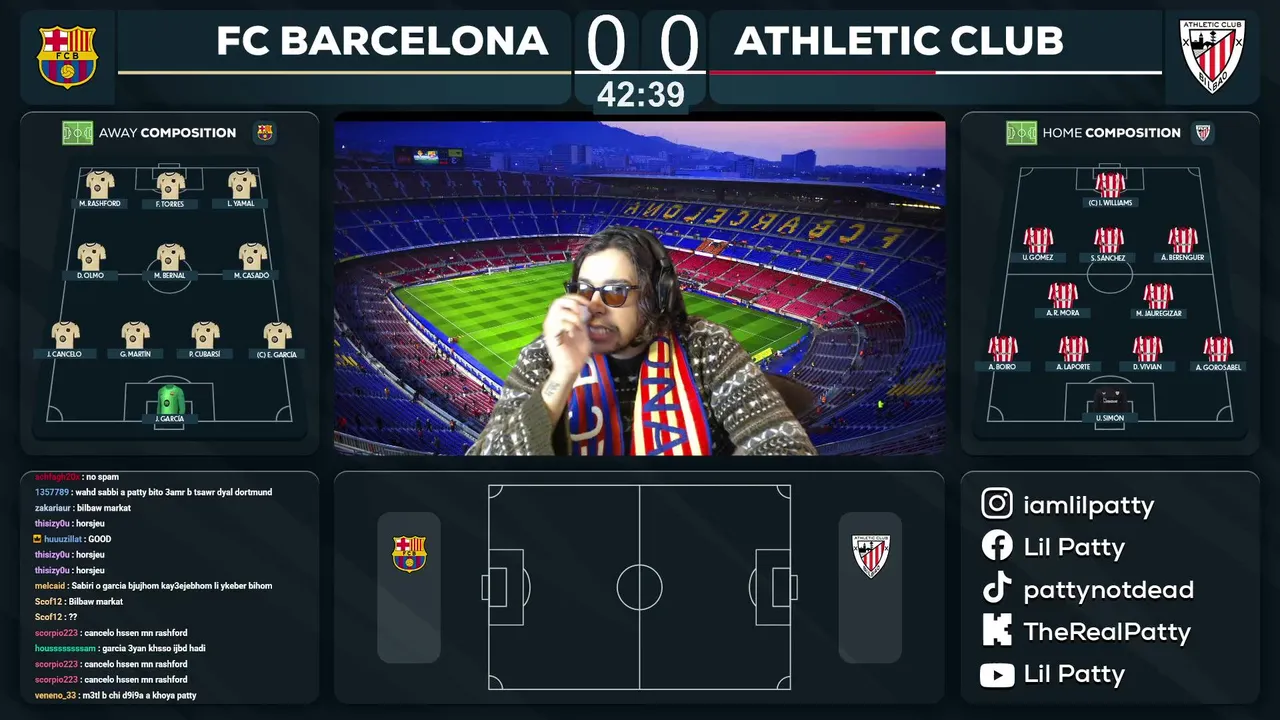Click goalkeeper J. Garcia's green jersey
1280x720 pixels.
click(x=171, y=399)
